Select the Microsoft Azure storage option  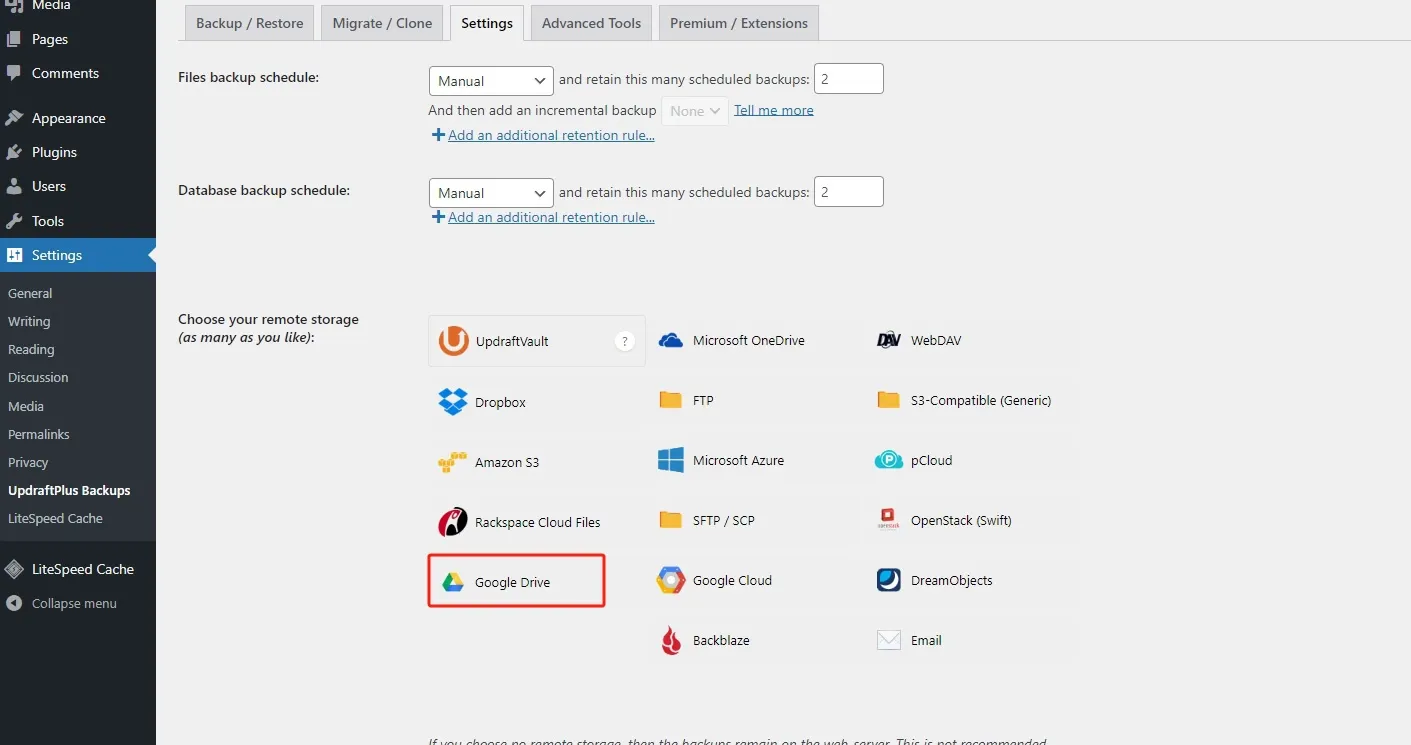click(737, 461)
